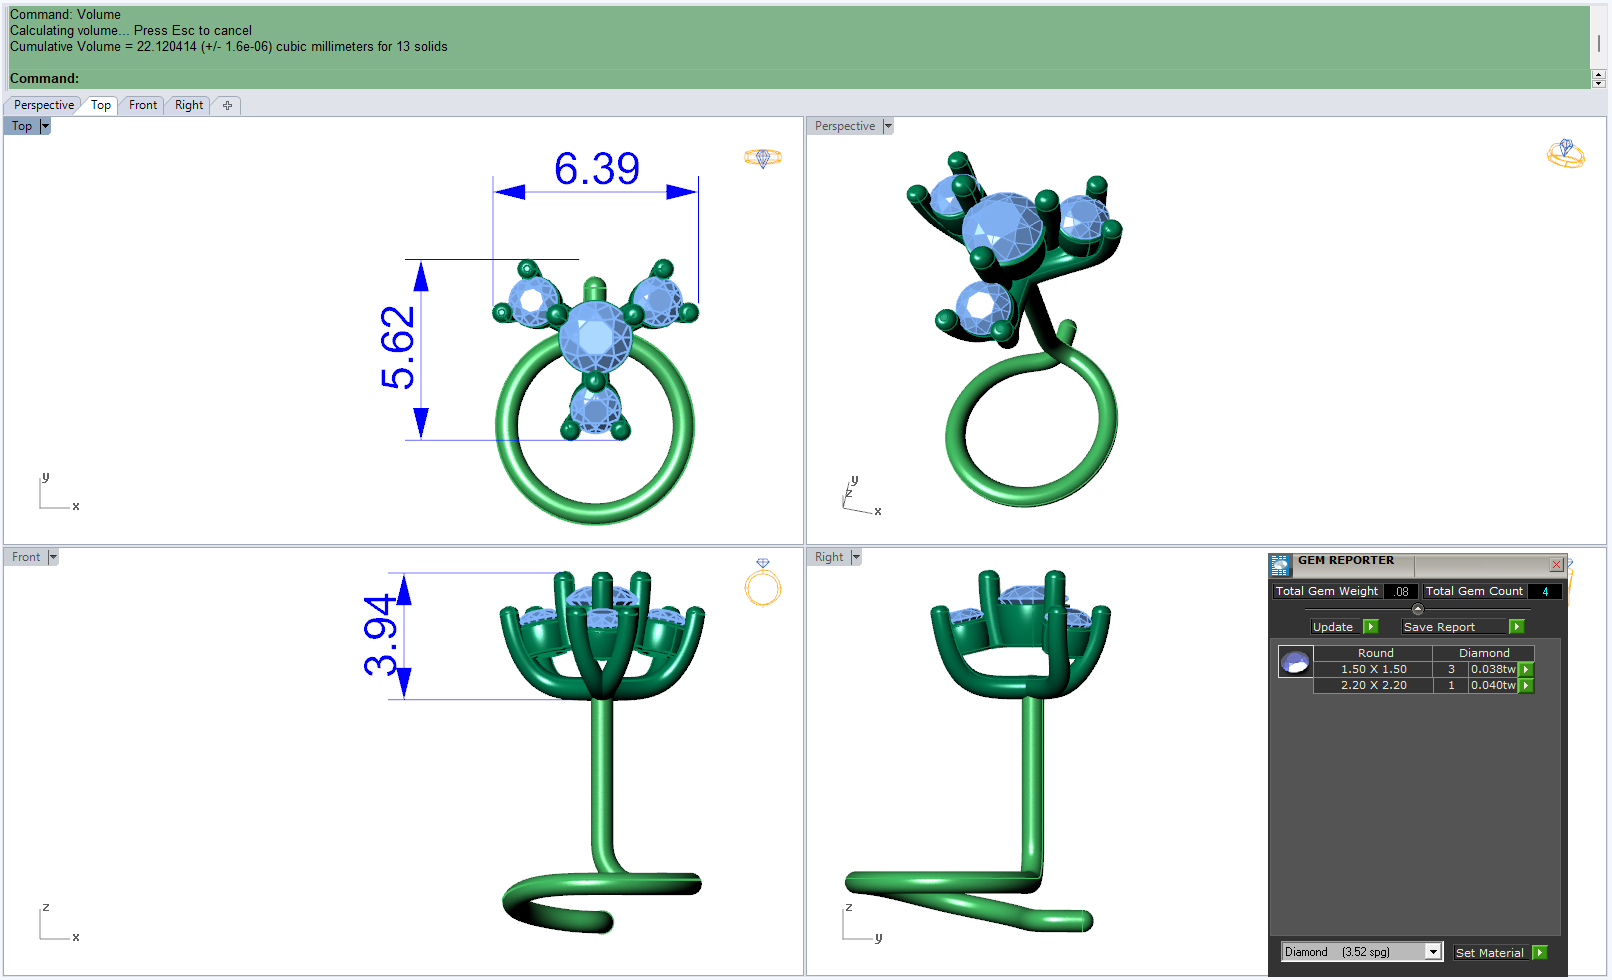This screenshot has width=1612, height=980.
Task: Collapse the Gem Reporter header with the arrow
Action: (x=1417, y=609)
